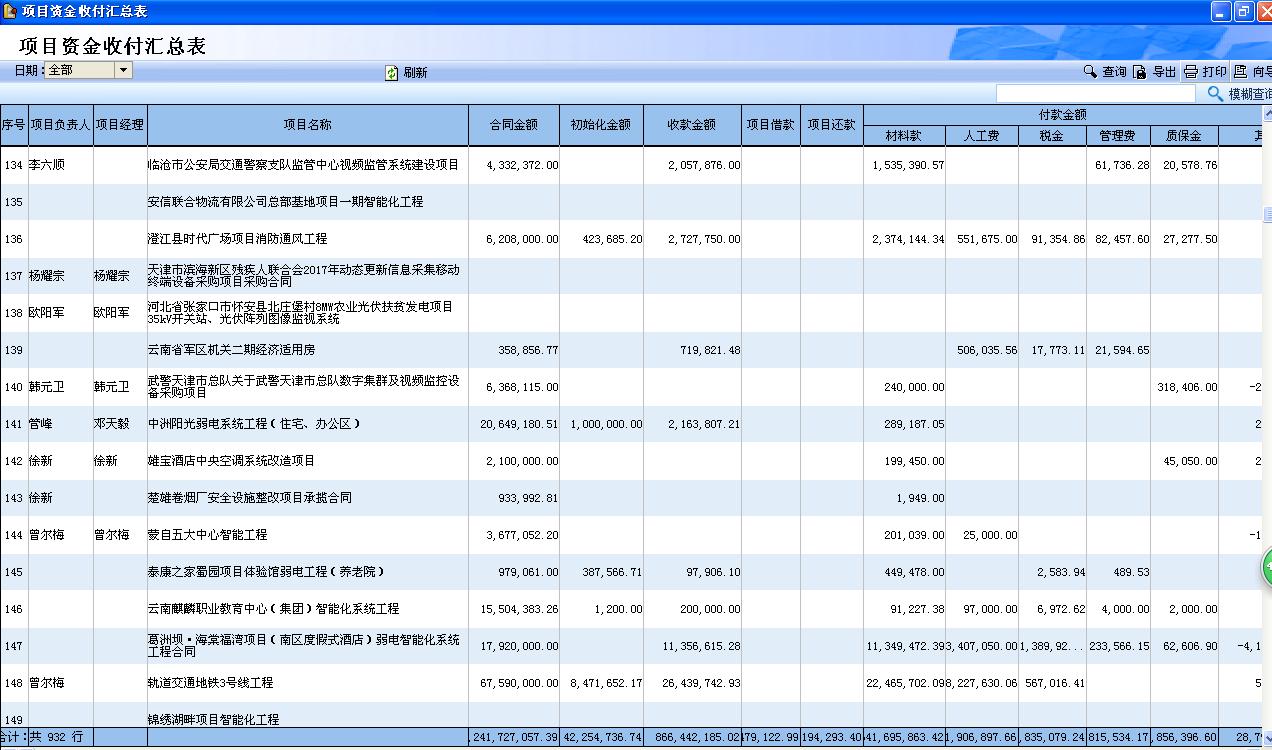Click the 查询 magnifier icon
The width and height of the screenshot is (1272, 750).
click(x=1090, y=72)
